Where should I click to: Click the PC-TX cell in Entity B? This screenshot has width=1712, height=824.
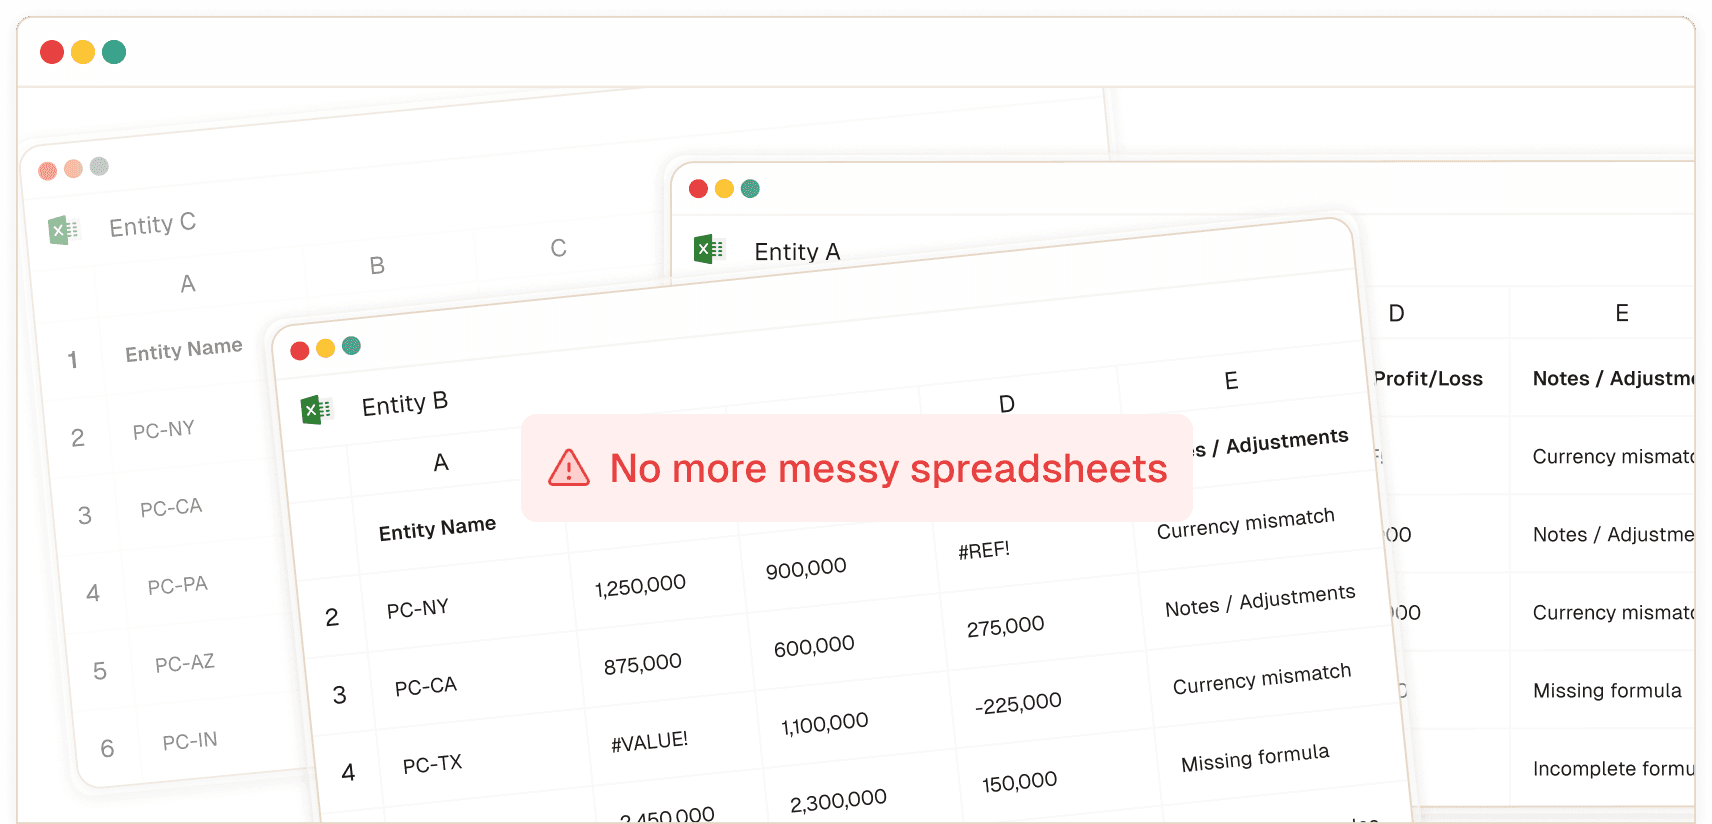432,765
